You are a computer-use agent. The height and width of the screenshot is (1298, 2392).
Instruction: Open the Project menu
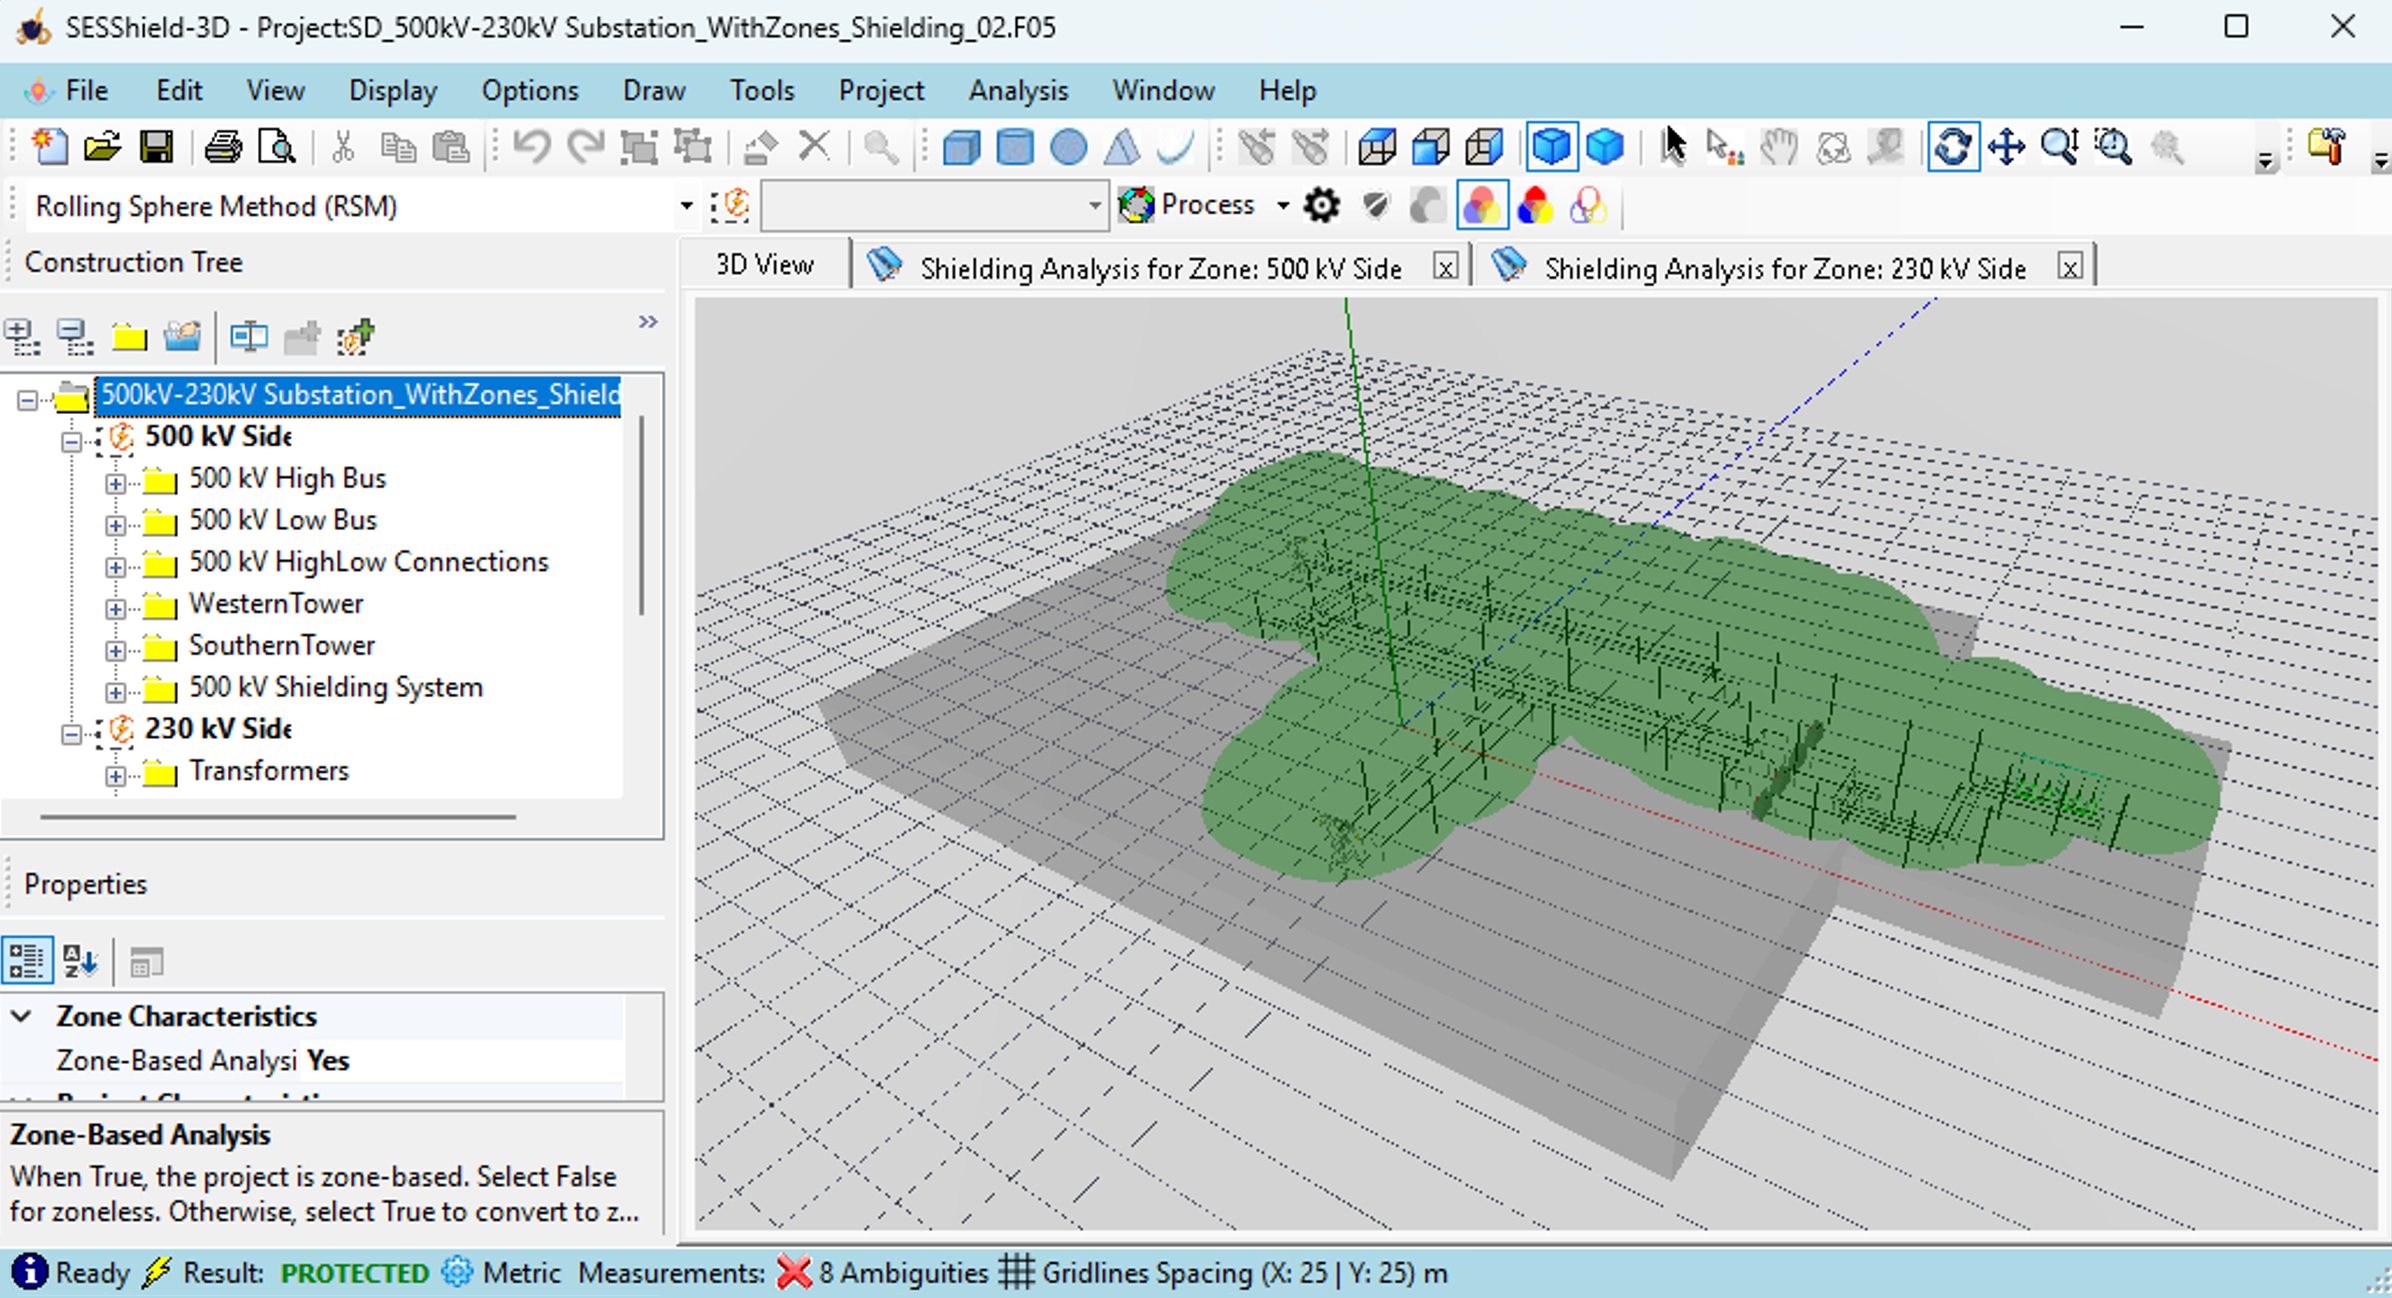(x=881, y=91)
